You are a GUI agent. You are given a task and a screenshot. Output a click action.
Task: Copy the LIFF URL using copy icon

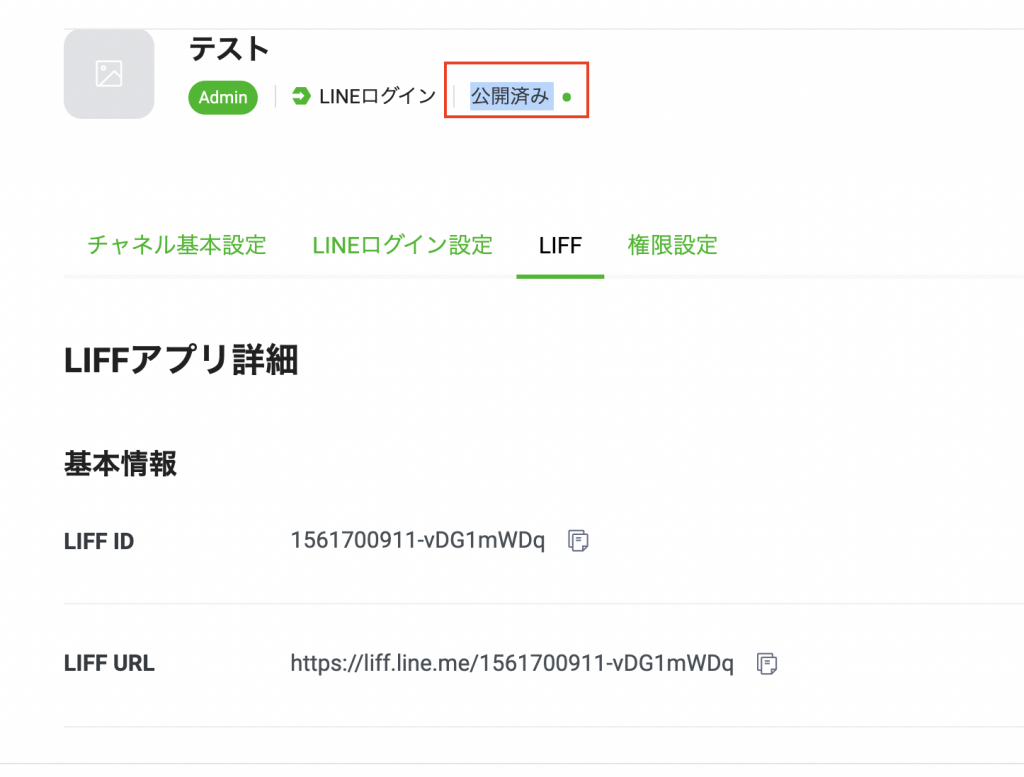767,663
